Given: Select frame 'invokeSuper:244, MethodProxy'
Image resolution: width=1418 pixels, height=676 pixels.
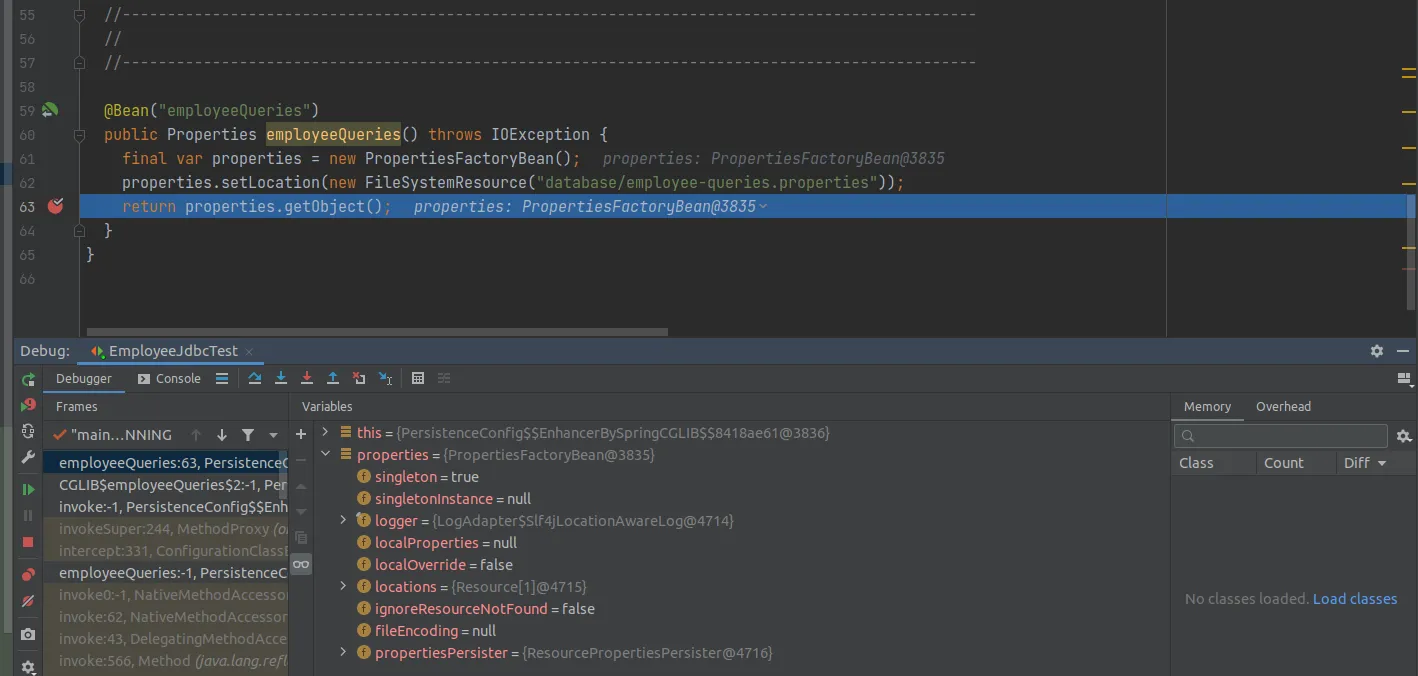Looking at the screenshot, I should (x=166, y=529).
